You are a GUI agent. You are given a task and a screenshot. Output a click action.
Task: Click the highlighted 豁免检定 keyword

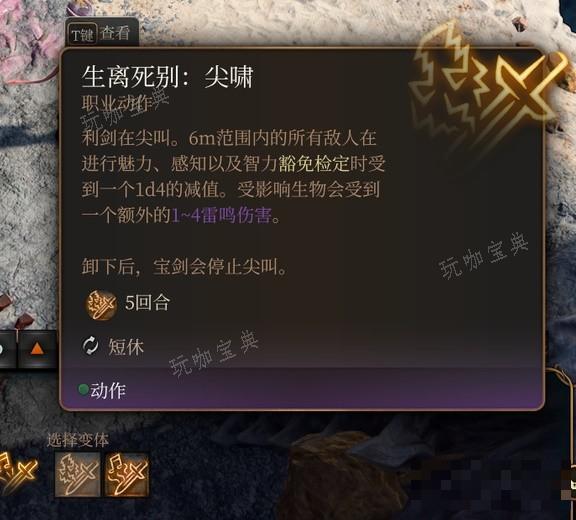tap(314, 164)
